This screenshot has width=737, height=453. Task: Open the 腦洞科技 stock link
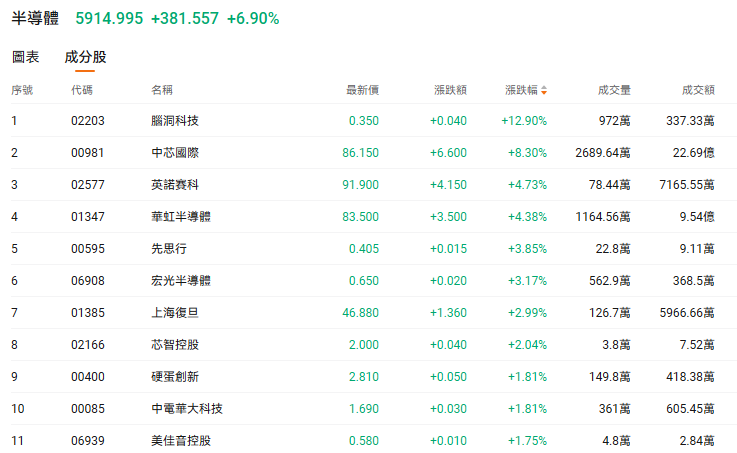[x=175, y=121]
